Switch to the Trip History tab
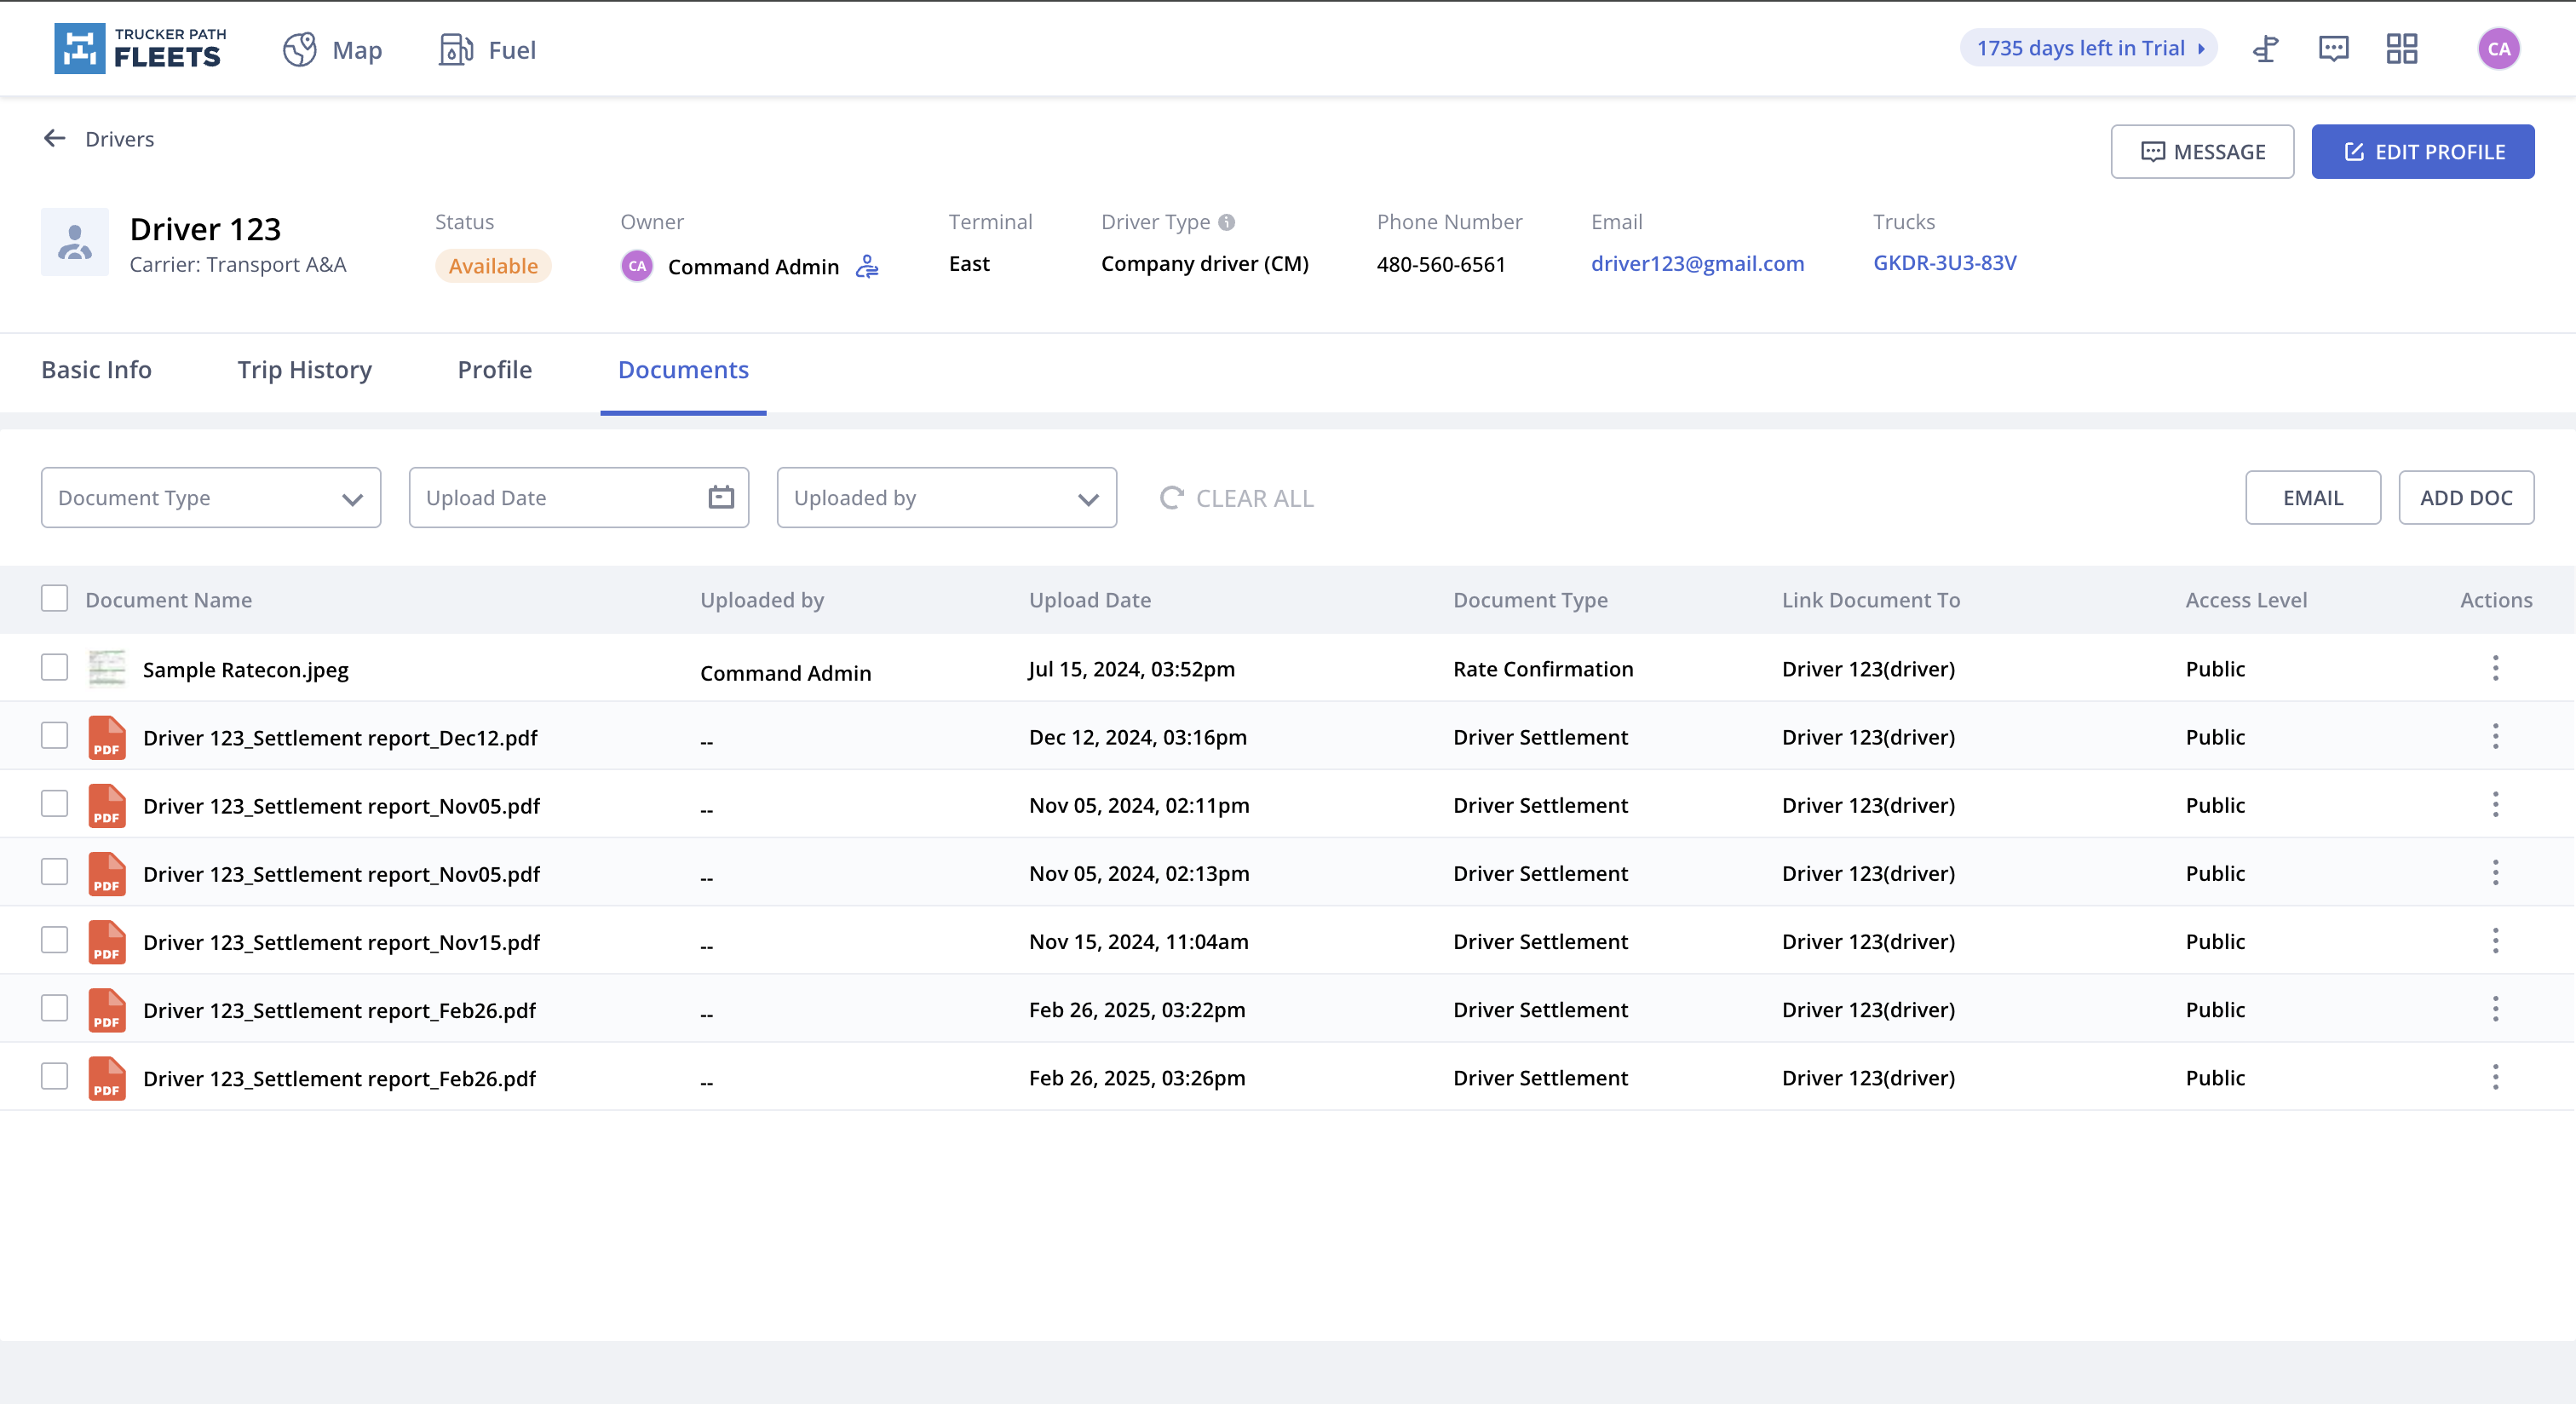Image resolution: width=2576 pixels, height=1404 pixels. click(304, 370)
